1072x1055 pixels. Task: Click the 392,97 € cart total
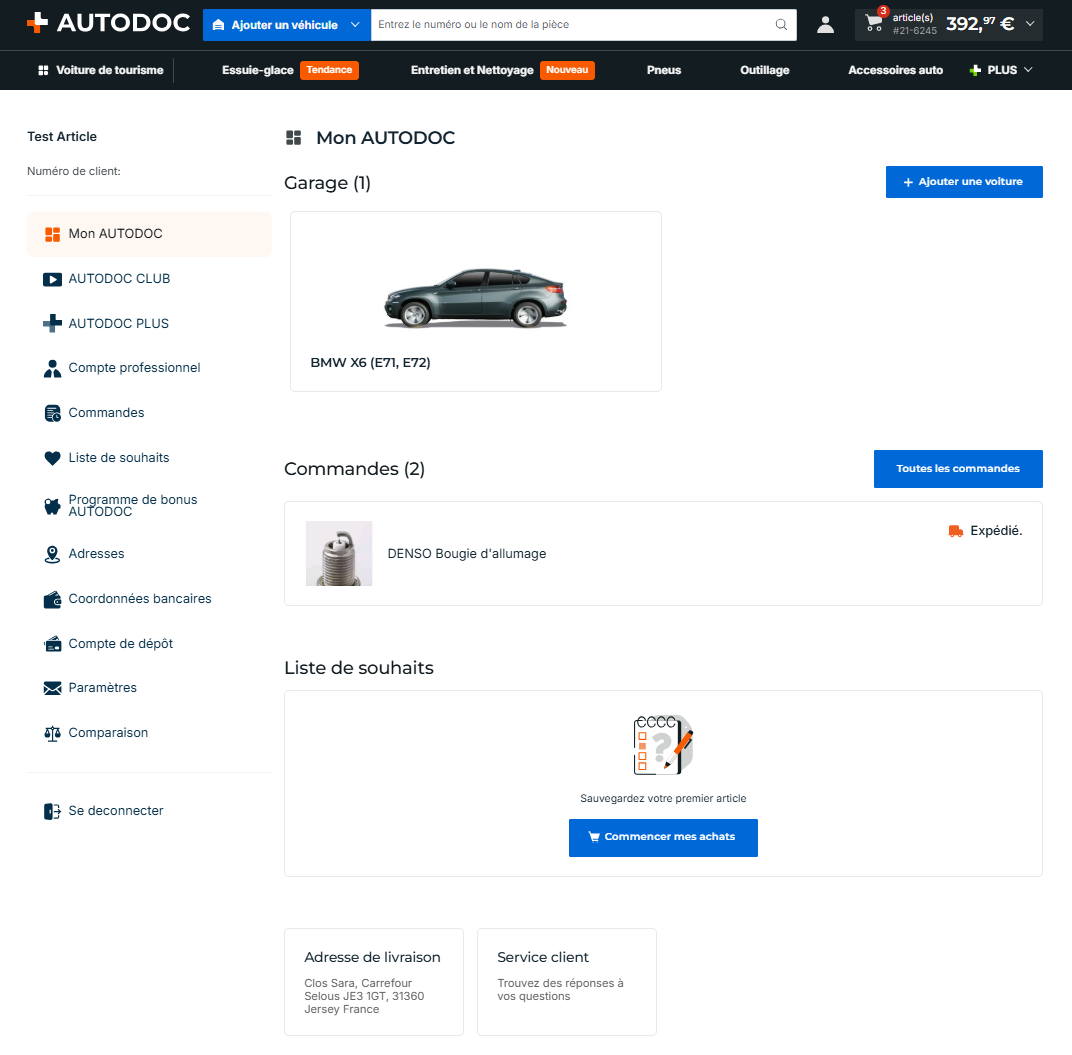pyautogui.click(x=980, y=24)
